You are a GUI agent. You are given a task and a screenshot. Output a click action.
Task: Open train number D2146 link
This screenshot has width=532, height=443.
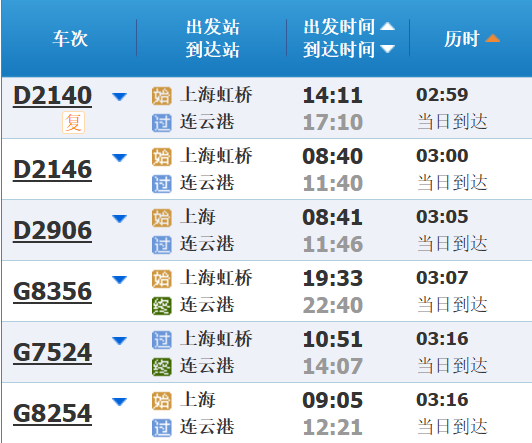coord(53,169)
